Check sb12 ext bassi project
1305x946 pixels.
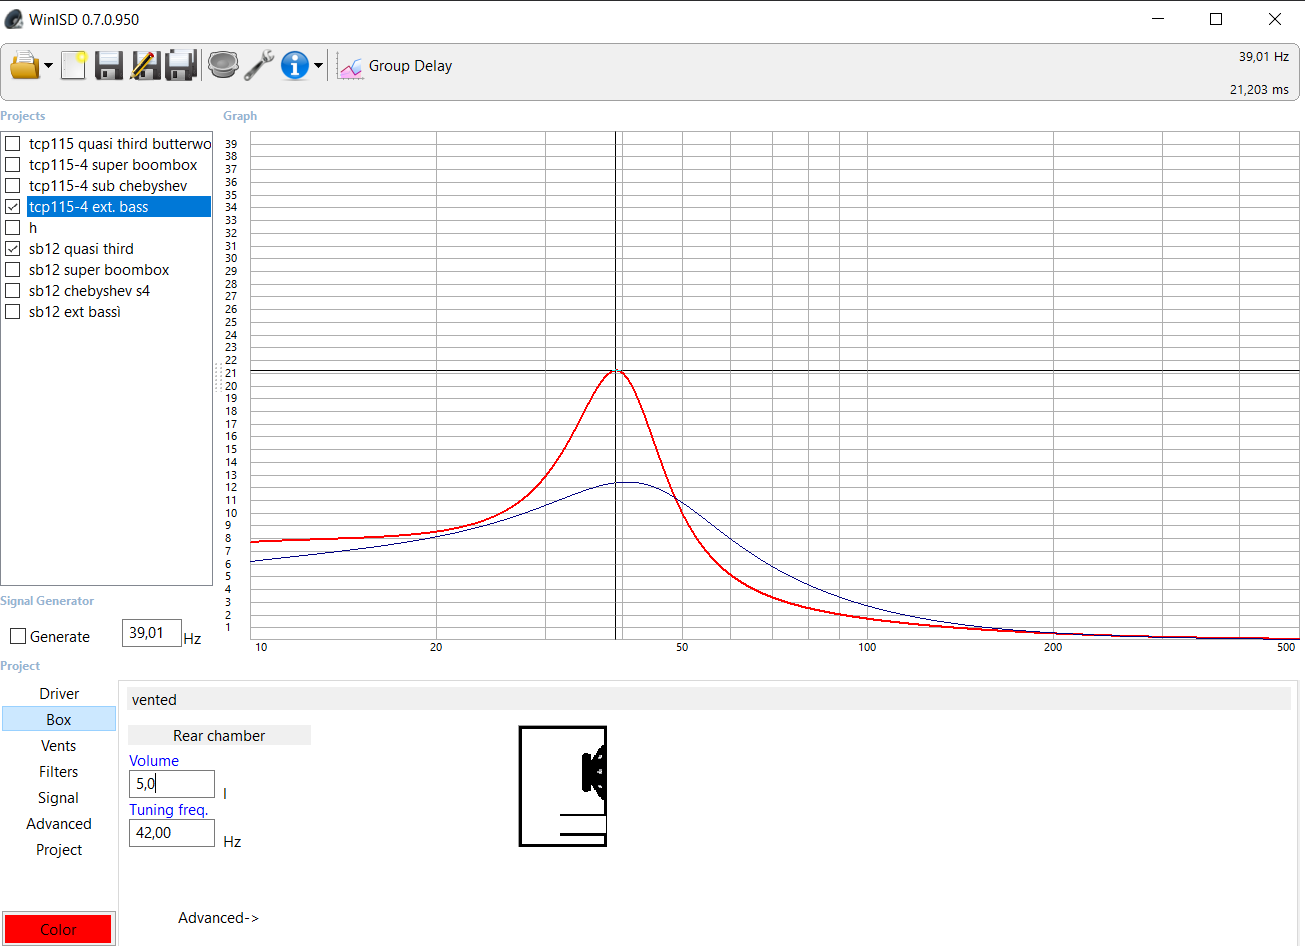coord(13,312)
